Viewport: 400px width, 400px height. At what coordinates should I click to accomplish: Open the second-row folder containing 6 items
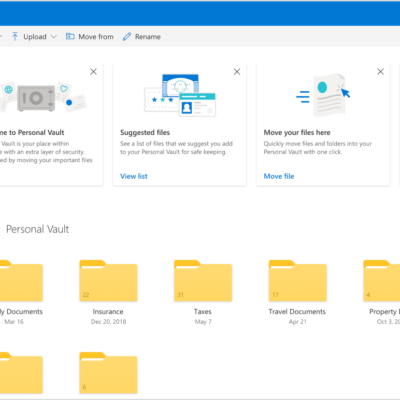(x=108, y=373)
